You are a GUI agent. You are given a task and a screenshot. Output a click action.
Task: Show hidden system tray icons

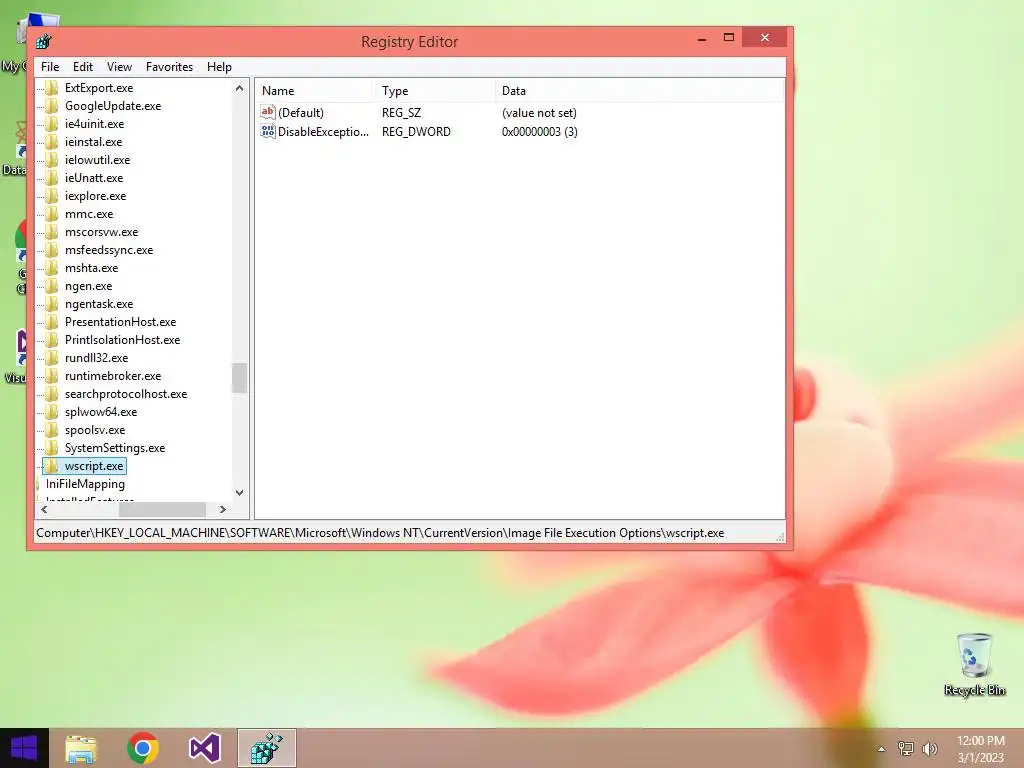coord(881,749)
